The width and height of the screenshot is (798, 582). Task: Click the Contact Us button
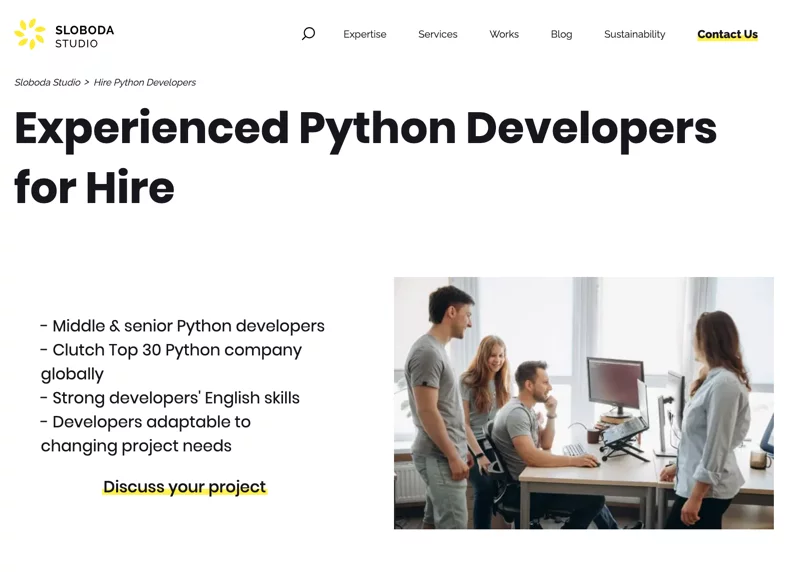727,34
